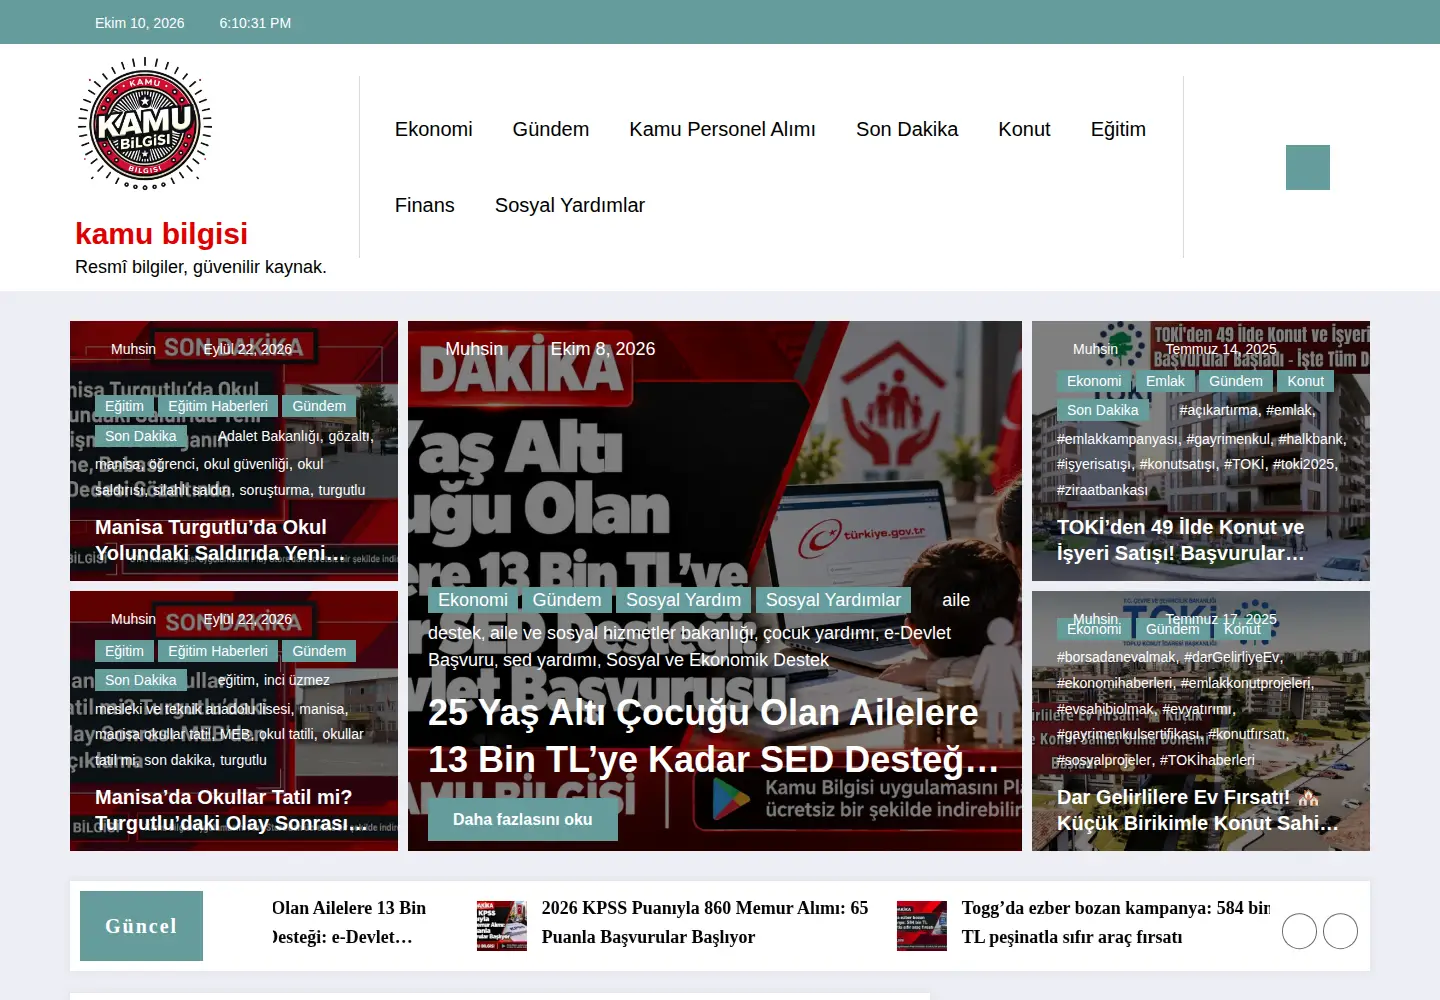The image size is (1440, 1000).
Task: Open ticker item 'Togg'da ezber bozan kampanya'
Action: [x=1116, y=922]
